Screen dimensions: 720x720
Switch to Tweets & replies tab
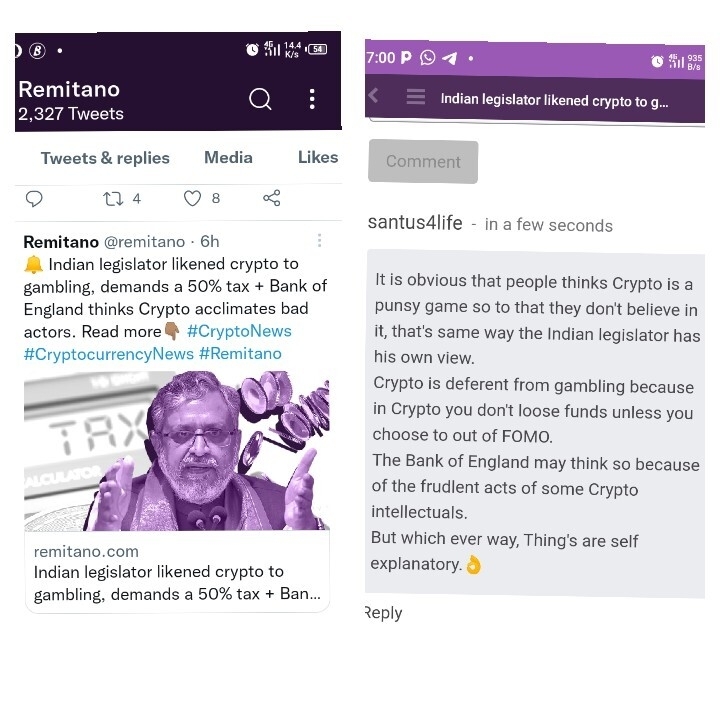click(105, 158)
